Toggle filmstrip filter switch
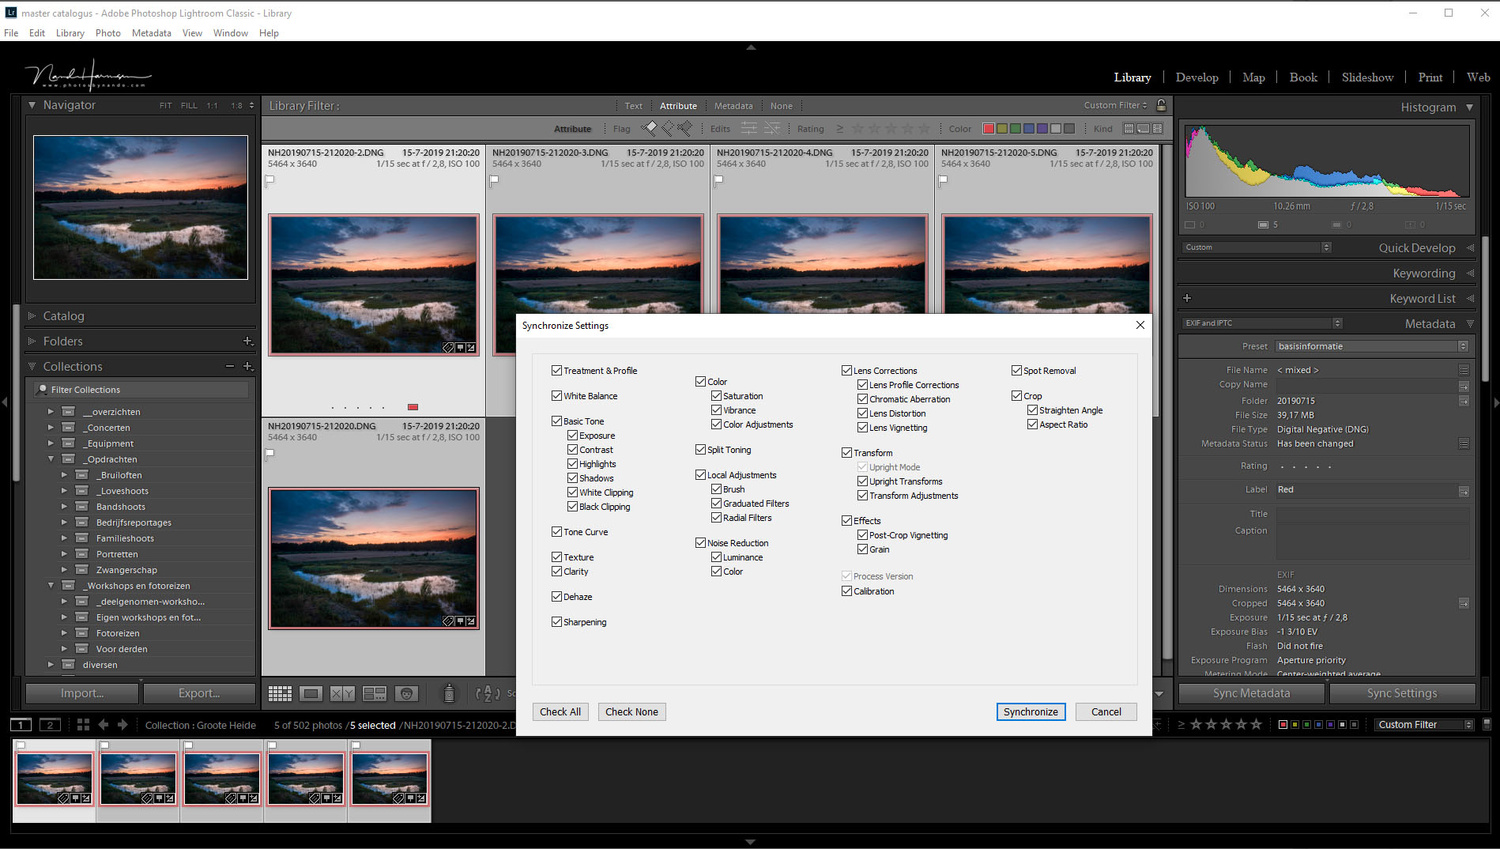 coord(1487,724)
